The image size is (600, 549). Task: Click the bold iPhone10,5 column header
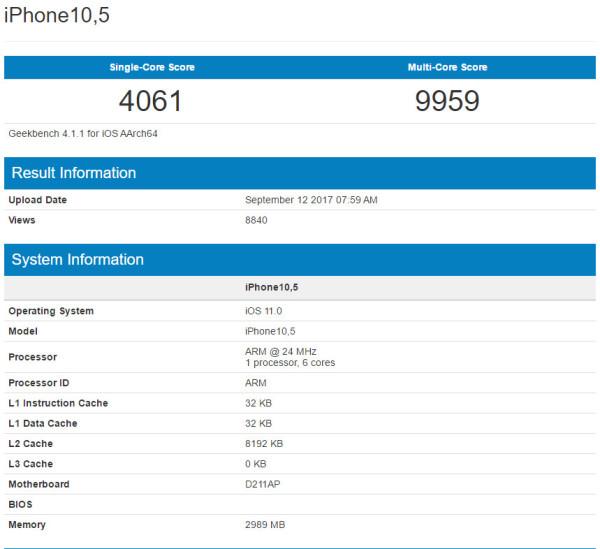coord(271,287)
